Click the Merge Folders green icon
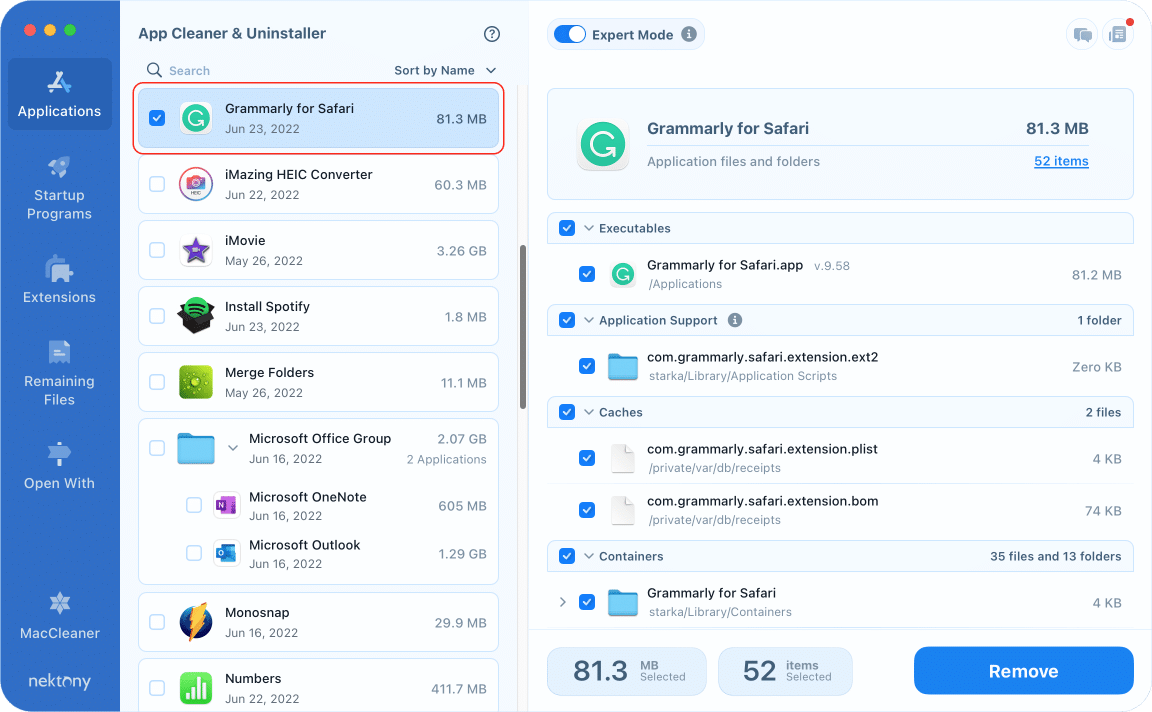 point(196,382)
